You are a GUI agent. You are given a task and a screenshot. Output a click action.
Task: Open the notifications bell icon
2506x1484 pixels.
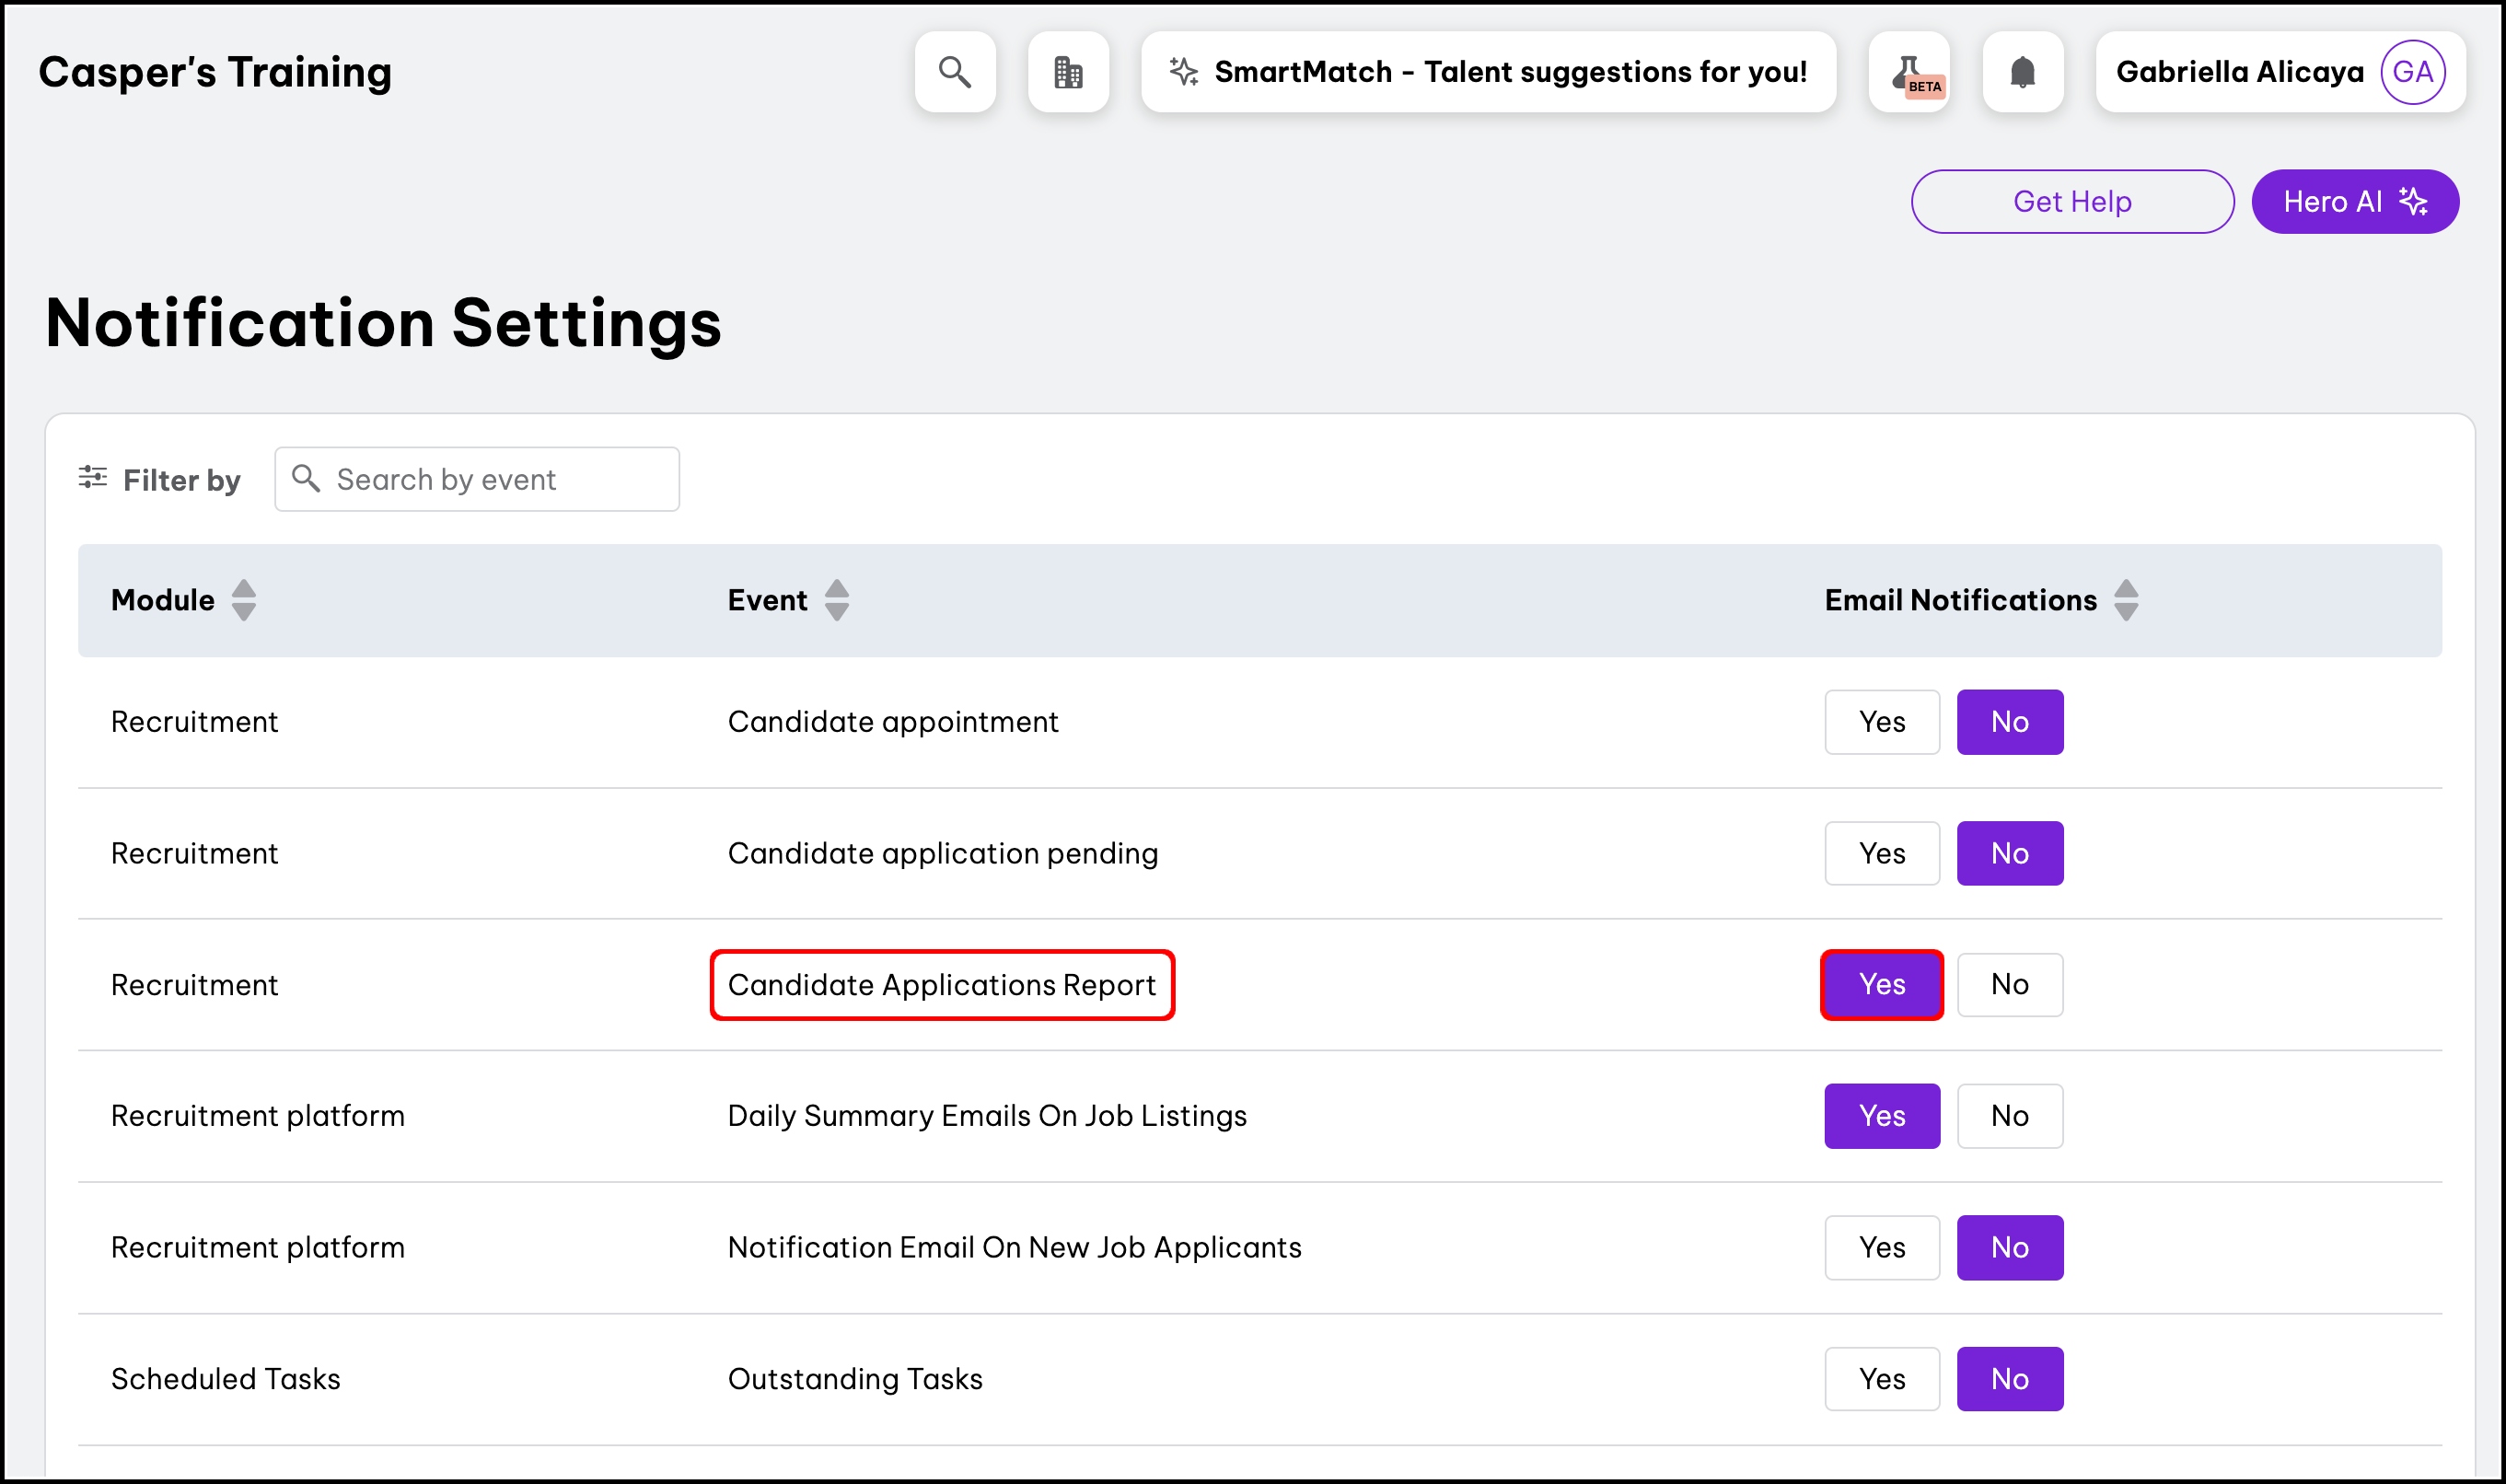pos(2022,72)
